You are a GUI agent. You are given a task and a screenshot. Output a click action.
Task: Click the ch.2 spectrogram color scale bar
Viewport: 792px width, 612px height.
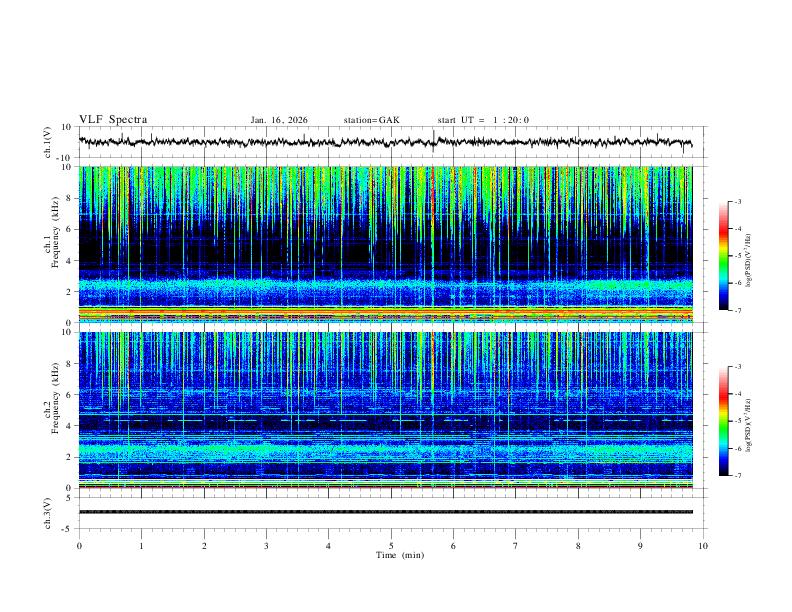(x=723, y=421)
